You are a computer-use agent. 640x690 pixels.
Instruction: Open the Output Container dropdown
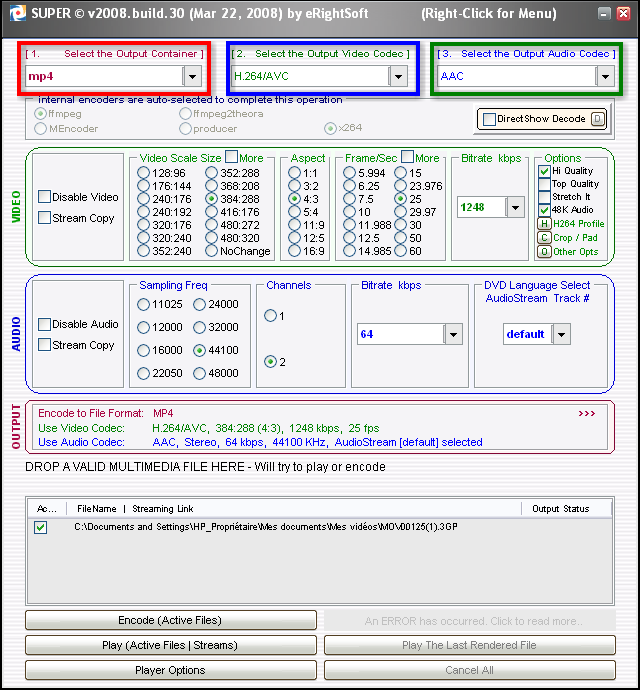192,76
